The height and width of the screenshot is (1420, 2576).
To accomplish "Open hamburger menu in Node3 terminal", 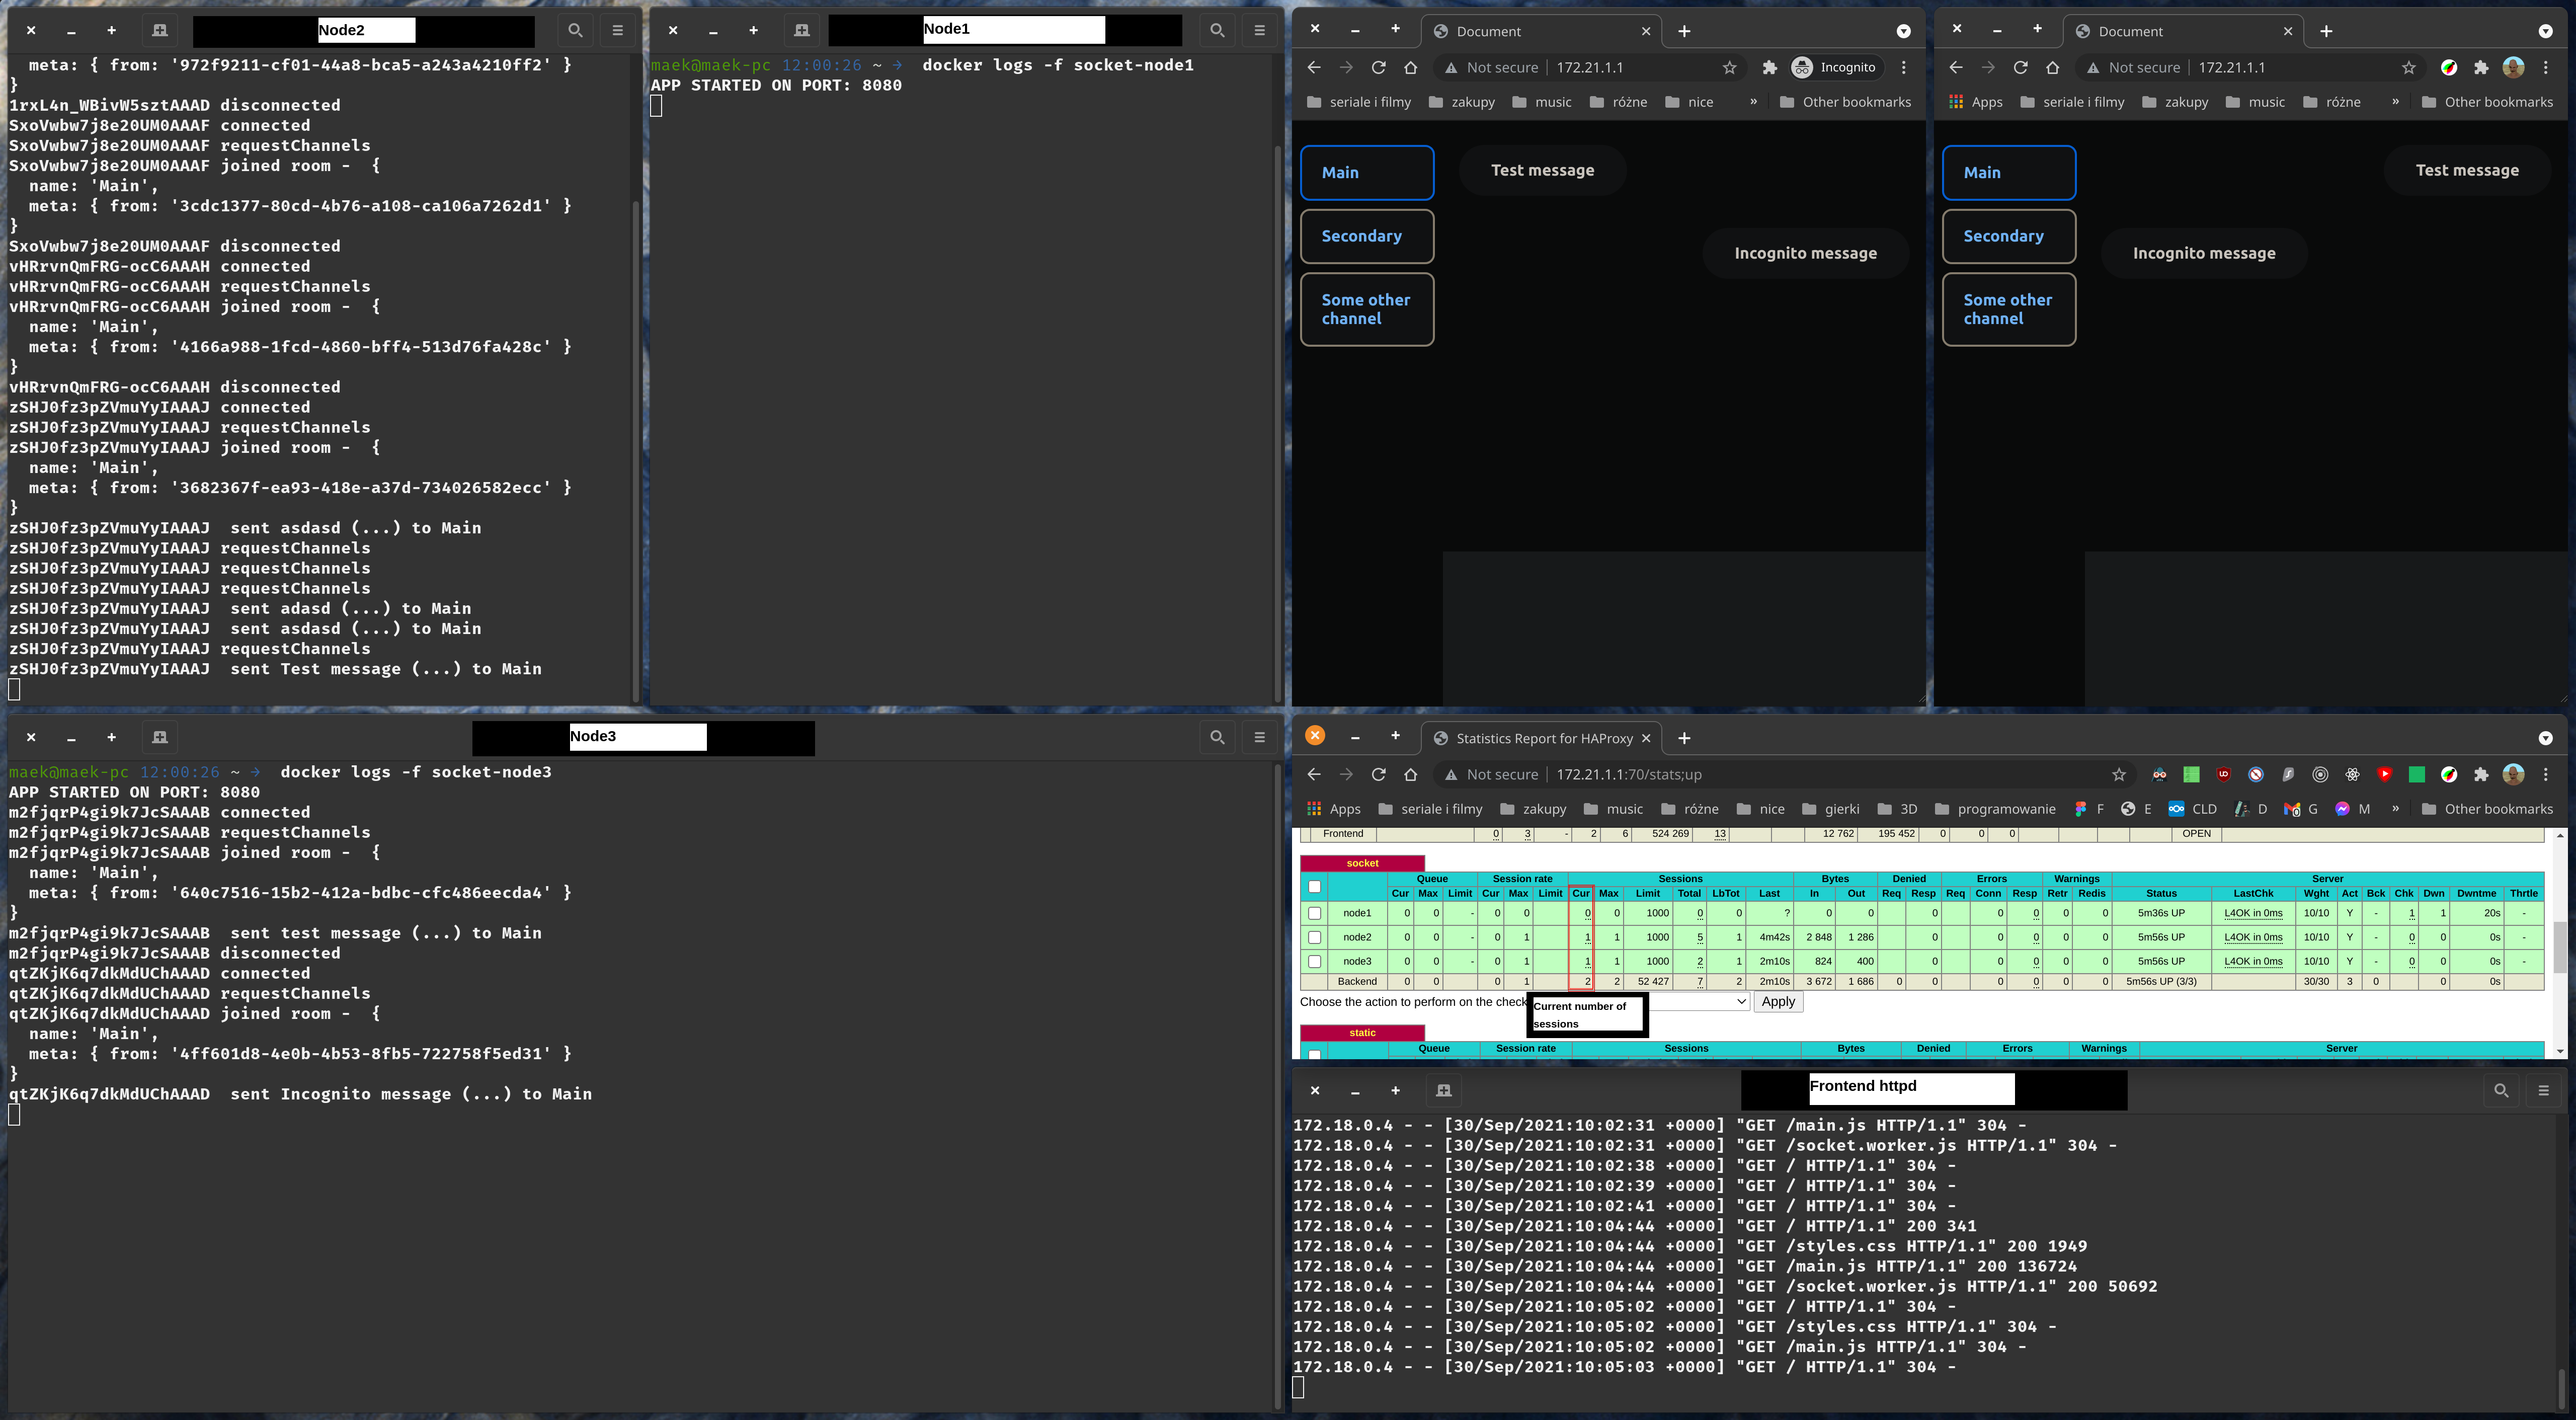I will pos(1259,737).
